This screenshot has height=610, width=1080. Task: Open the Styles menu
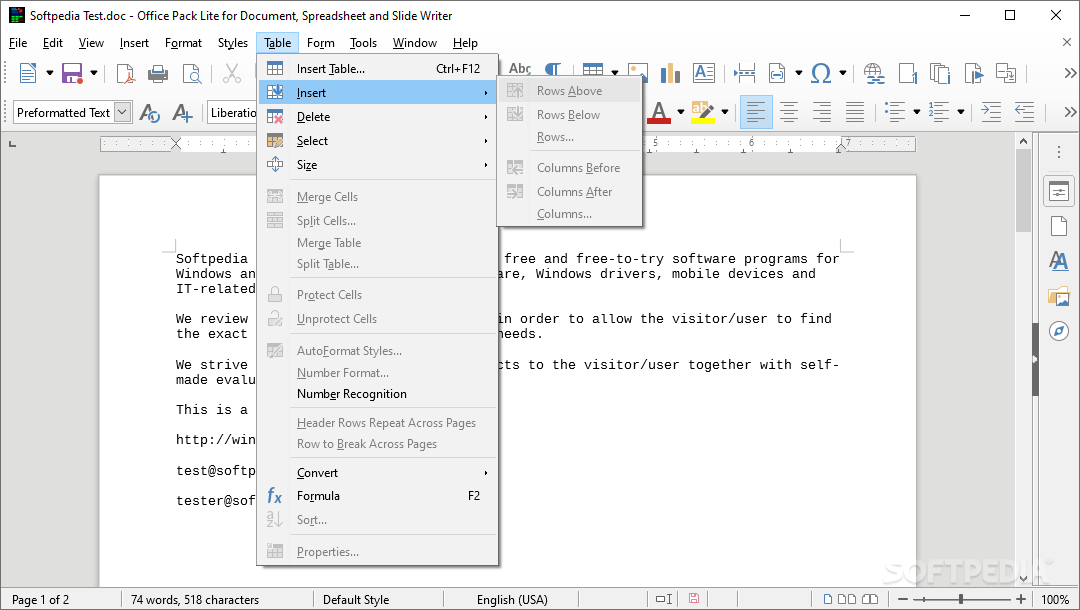pos(233,43)
